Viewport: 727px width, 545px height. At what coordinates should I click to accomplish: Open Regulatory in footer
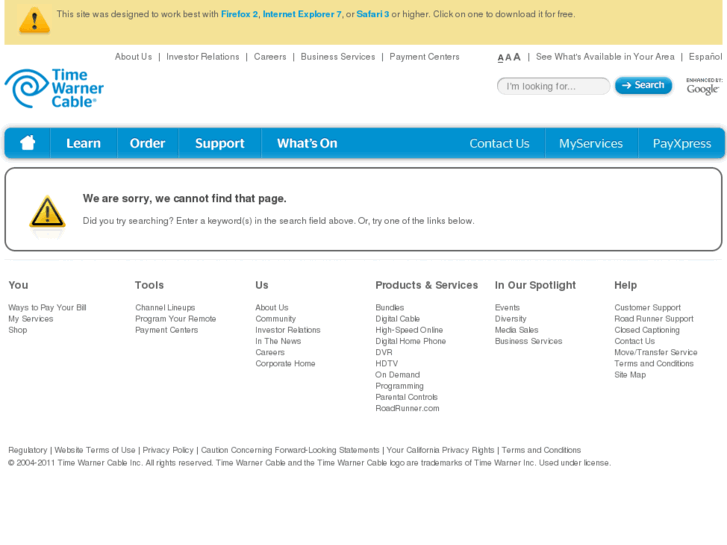point(27,450)
